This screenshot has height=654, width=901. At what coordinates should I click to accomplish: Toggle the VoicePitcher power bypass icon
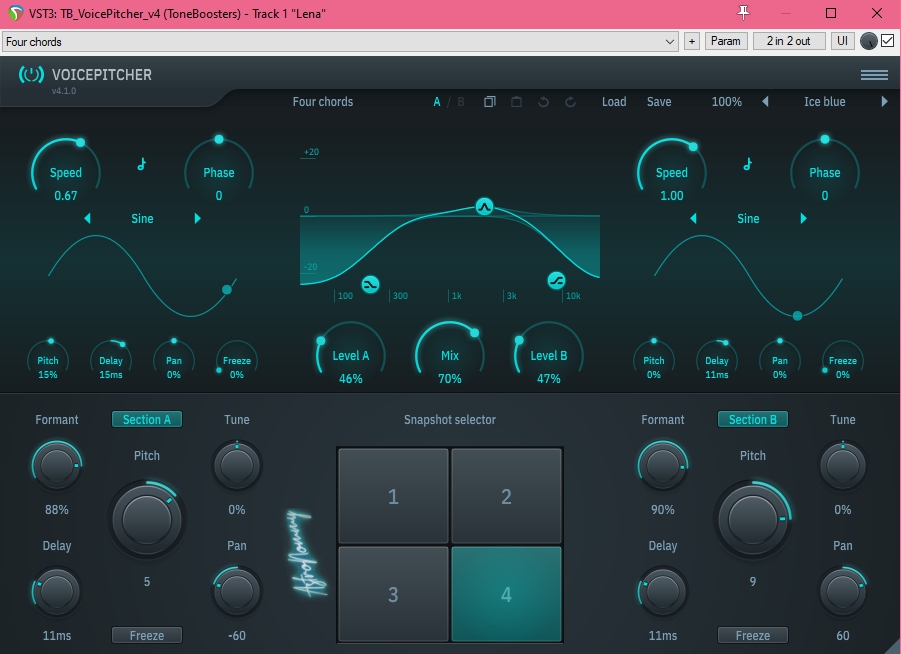tap(31, 75)
